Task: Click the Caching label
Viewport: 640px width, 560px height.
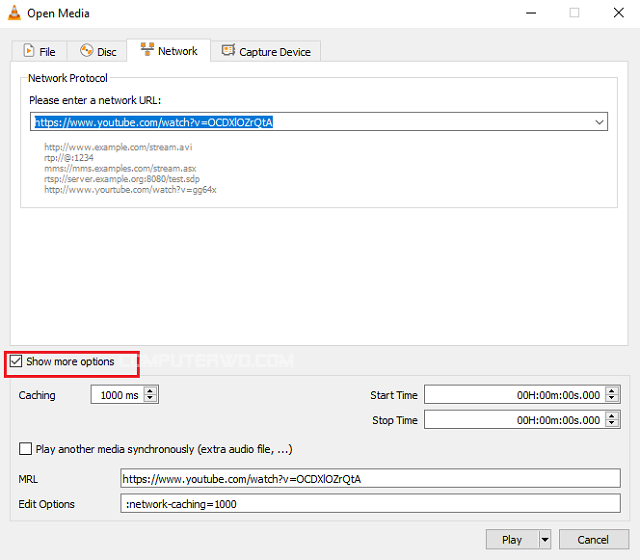Action: (x=37, y=395)
